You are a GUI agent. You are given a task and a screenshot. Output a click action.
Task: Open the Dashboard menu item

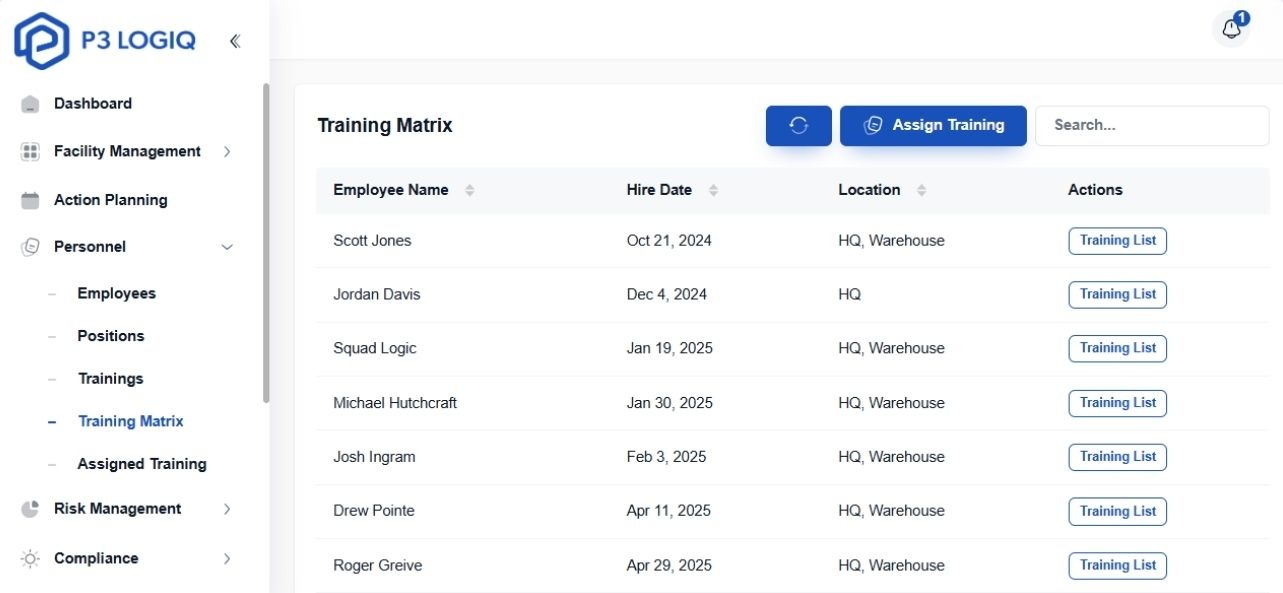click(x=93, y=104)
